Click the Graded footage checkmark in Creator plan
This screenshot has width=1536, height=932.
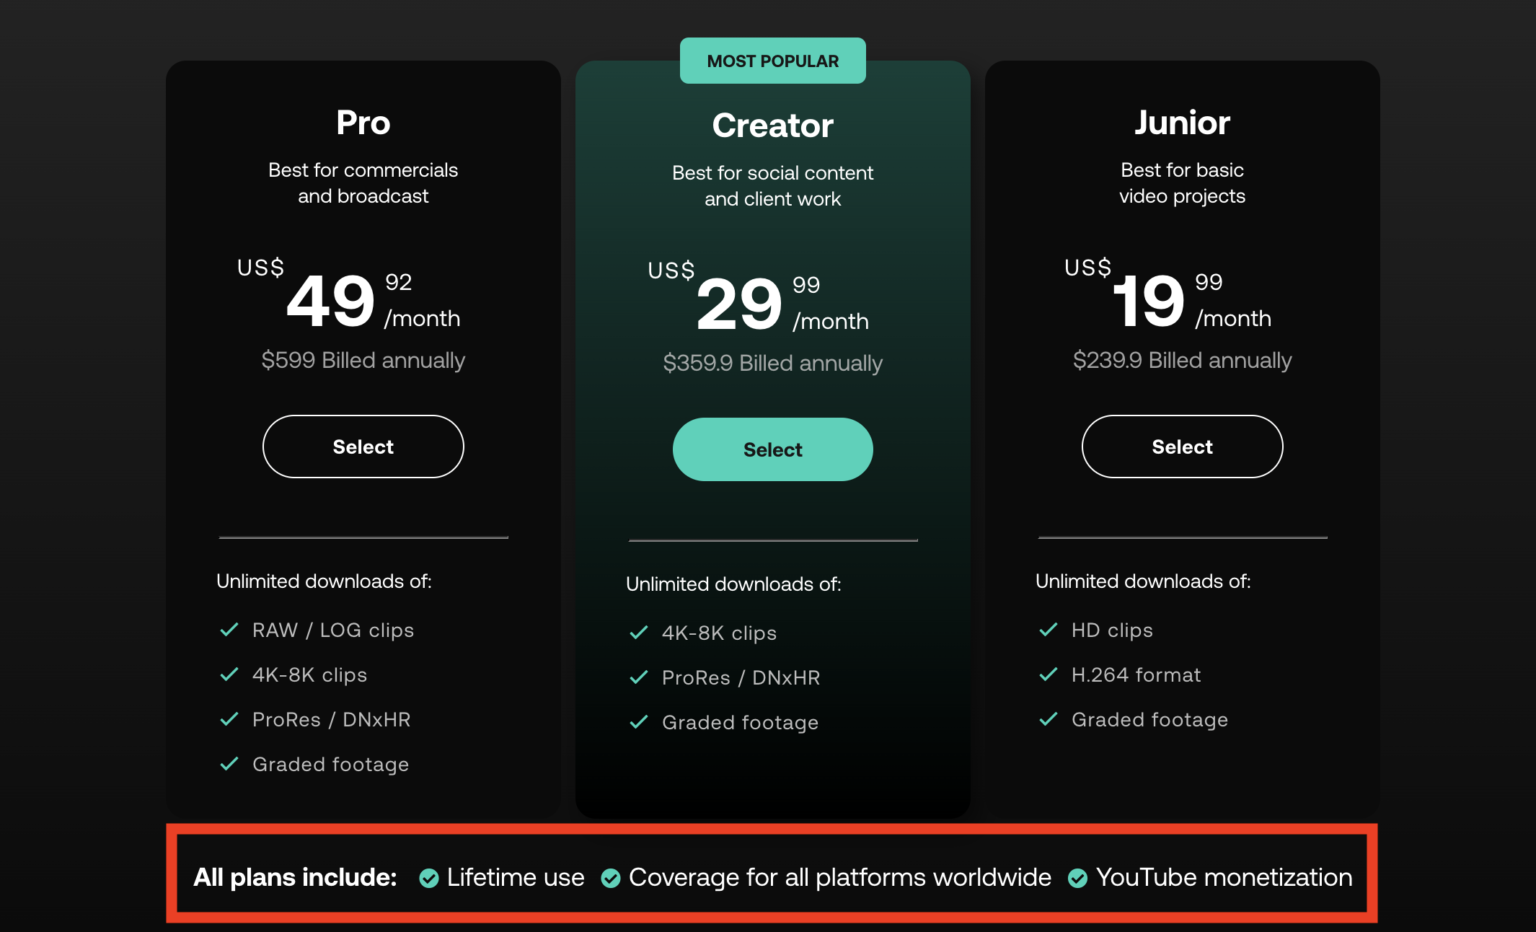click(x=639, y=721)
